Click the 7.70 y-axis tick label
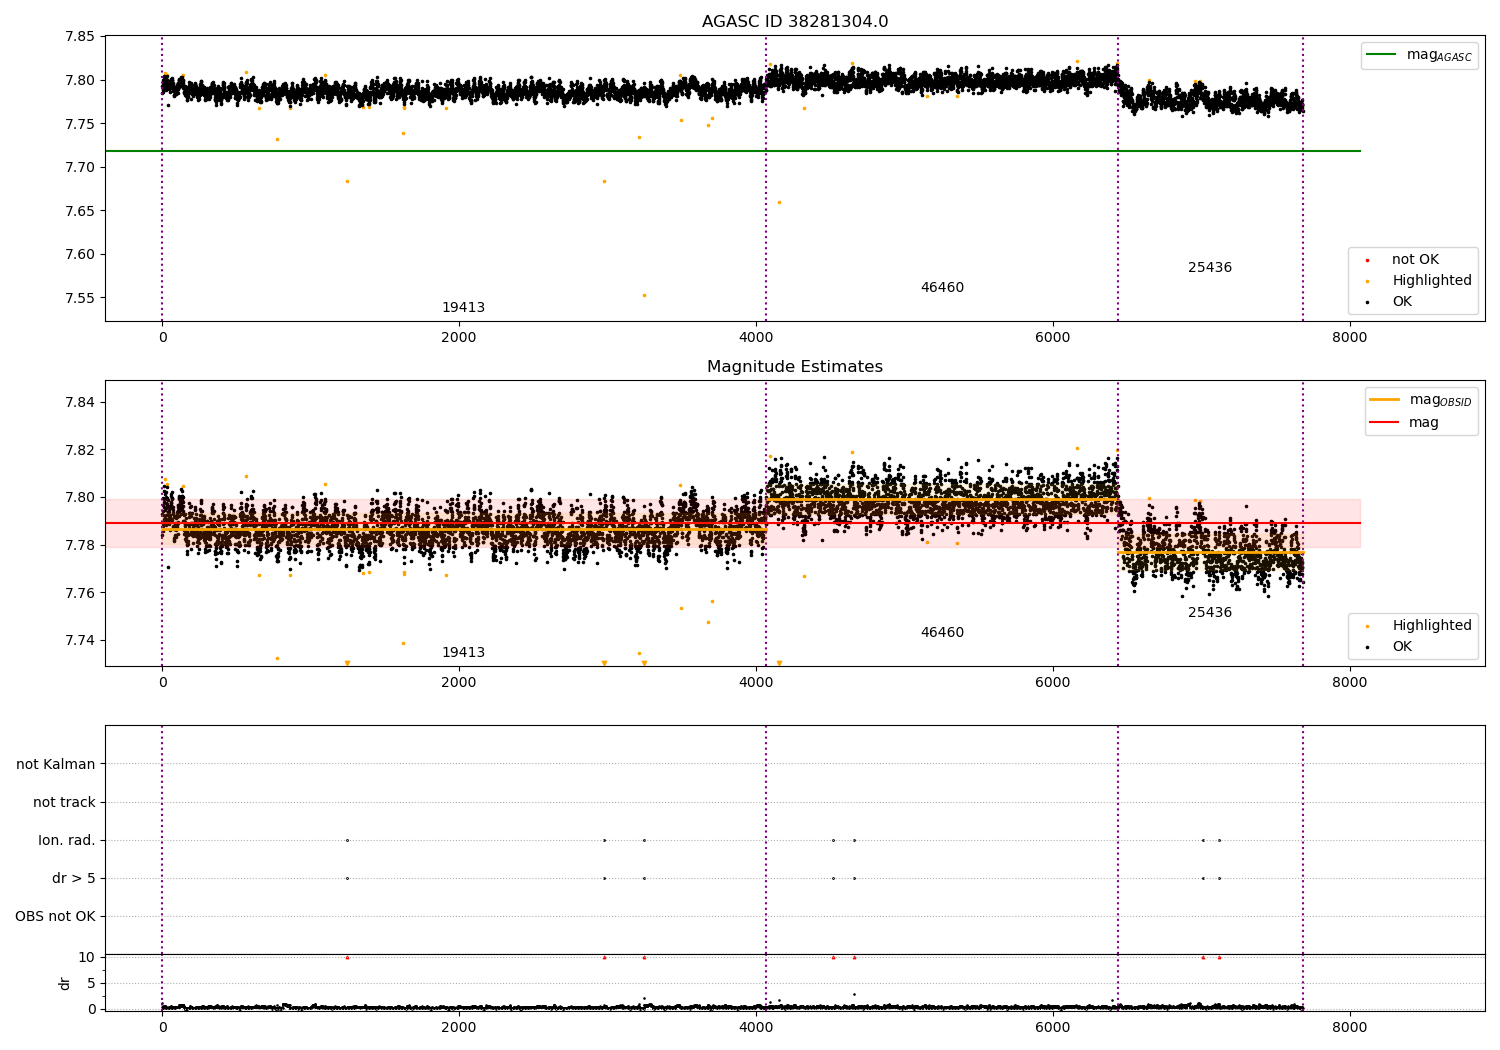This screenshot has width=1500, height=1050. tap(80, 167)
